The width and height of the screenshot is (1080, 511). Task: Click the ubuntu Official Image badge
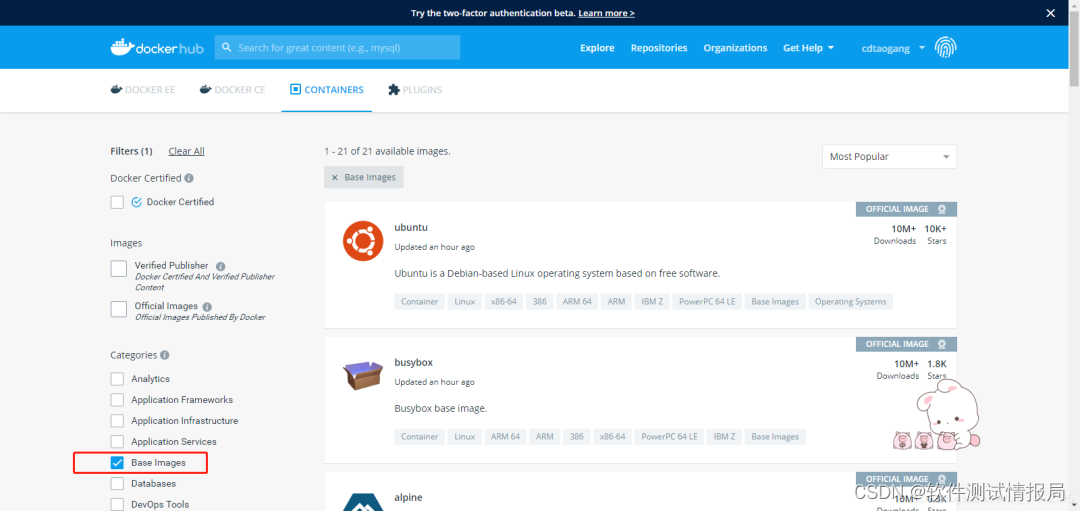coord(906,209)
